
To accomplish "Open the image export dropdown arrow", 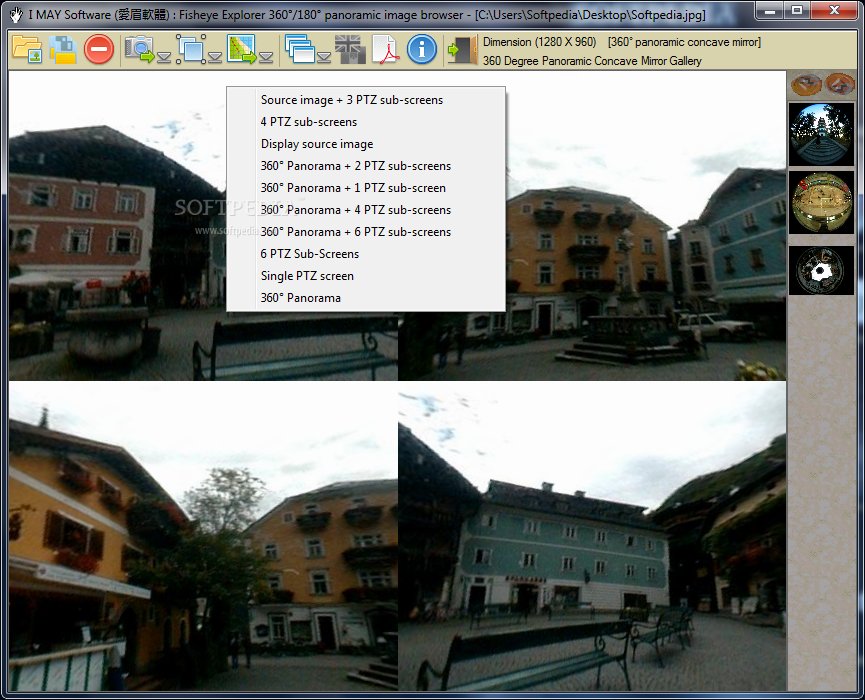I will point(266,57).
